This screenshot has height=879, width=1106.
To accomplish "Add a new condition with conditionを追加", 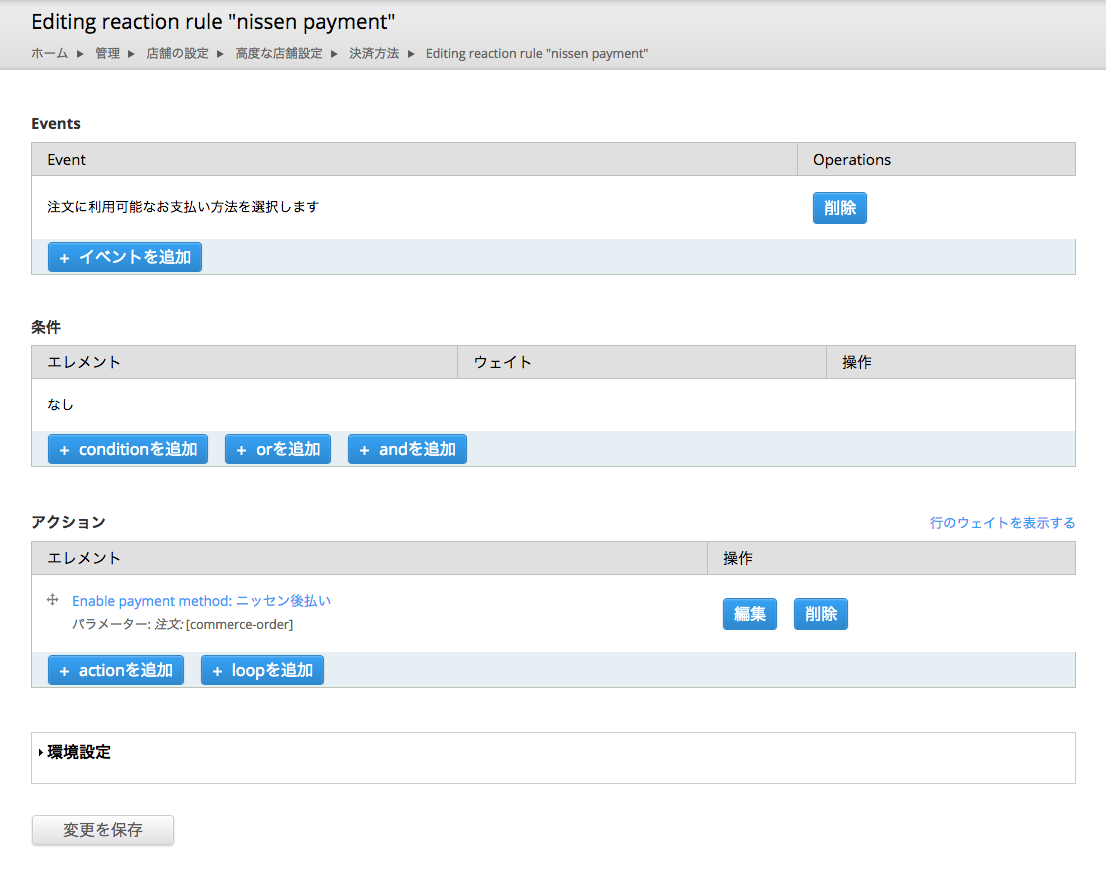I will pos(128,449).
